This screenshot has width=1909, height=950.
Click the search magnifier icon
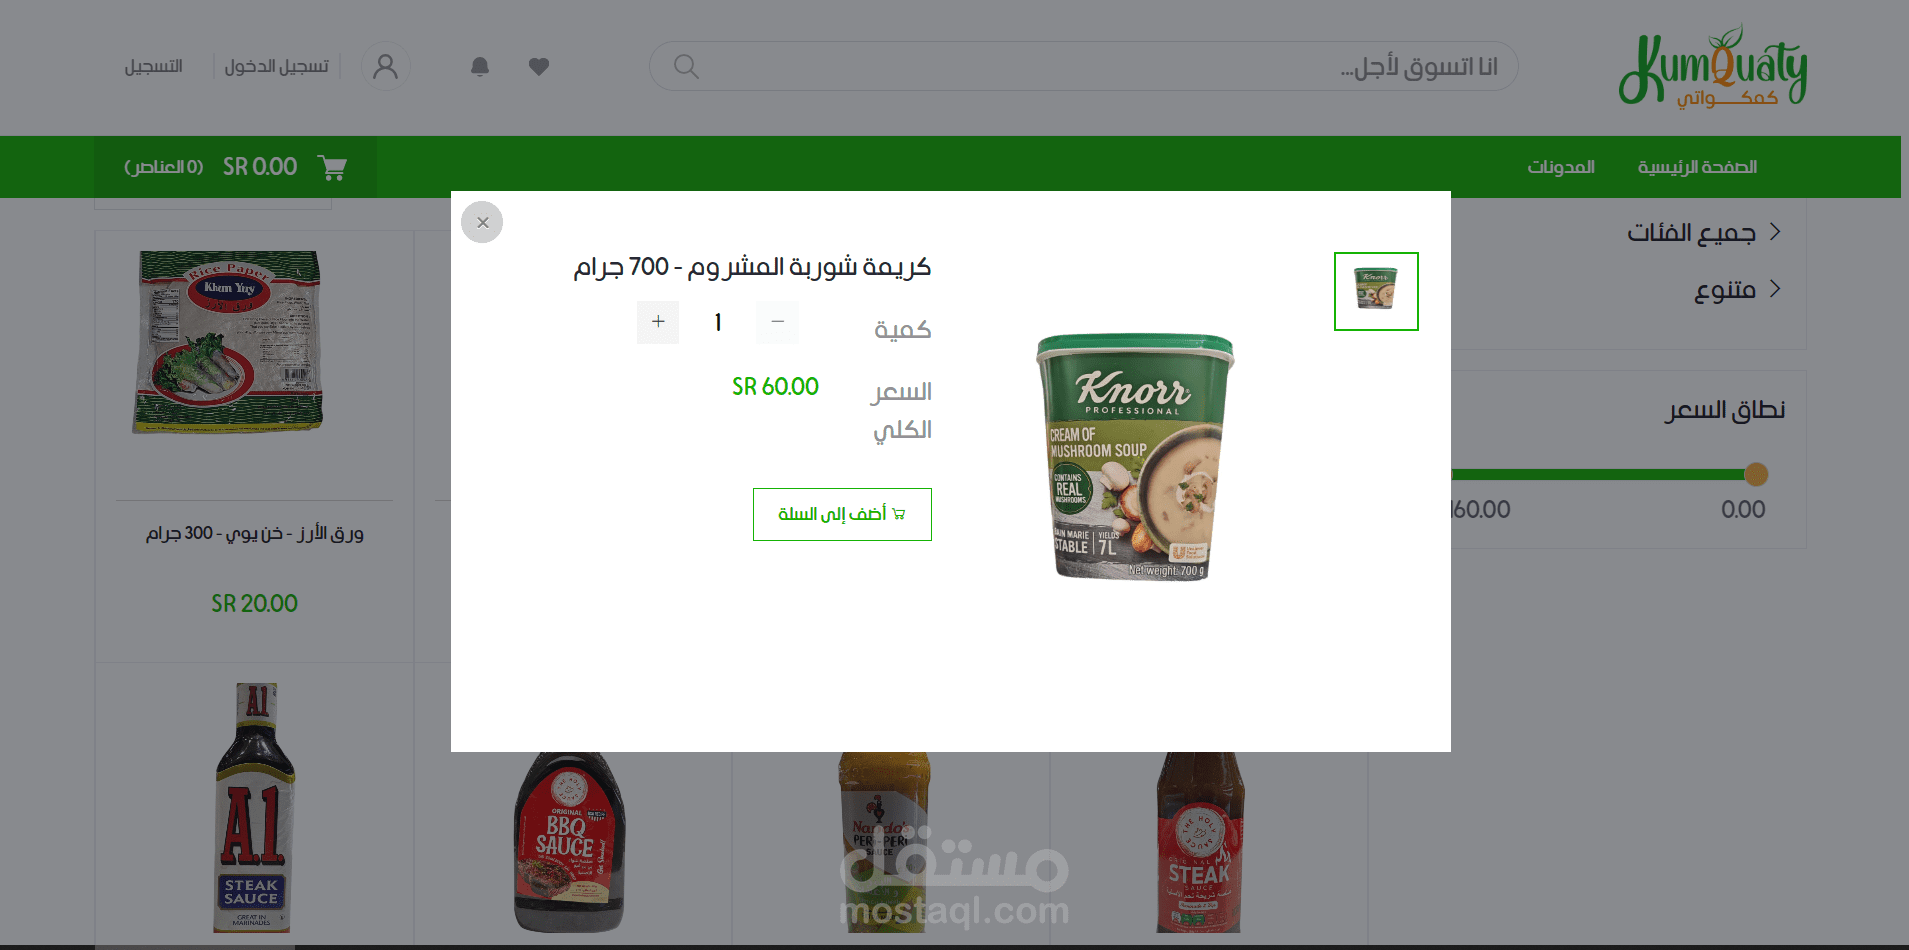(686, 66)
